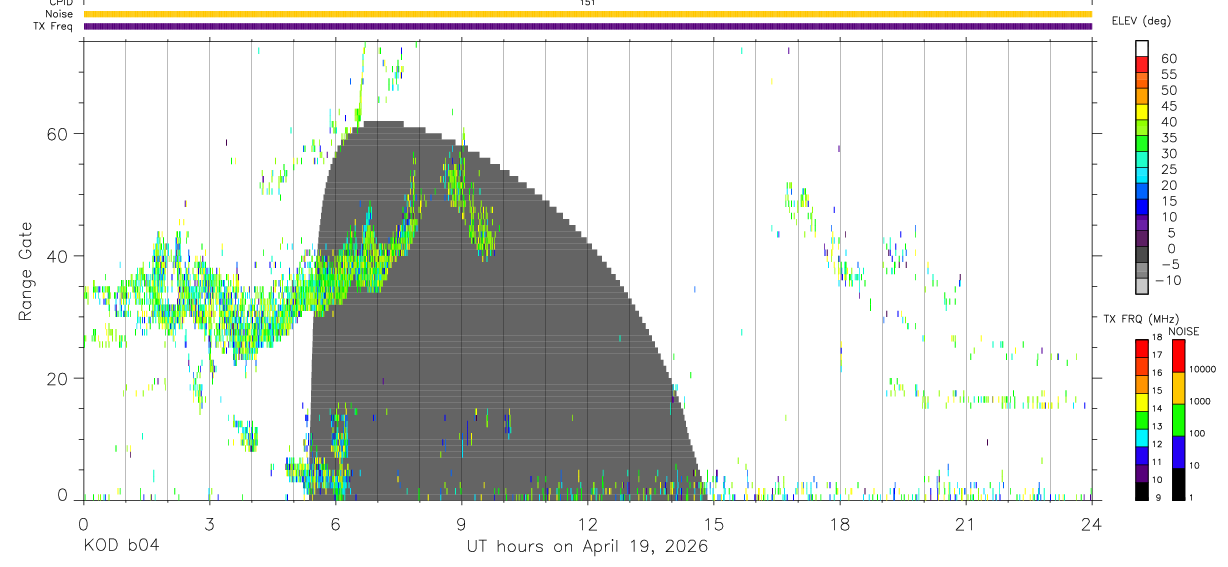Click the "1000" value on the NOISE scale
Viewport: 1228px width, 567px height.
pos(1201,401)
